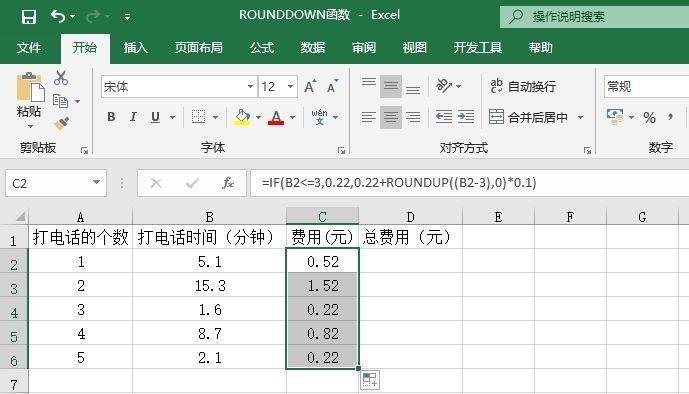
Task: Toggle Align Left icon
Action: 369,117
